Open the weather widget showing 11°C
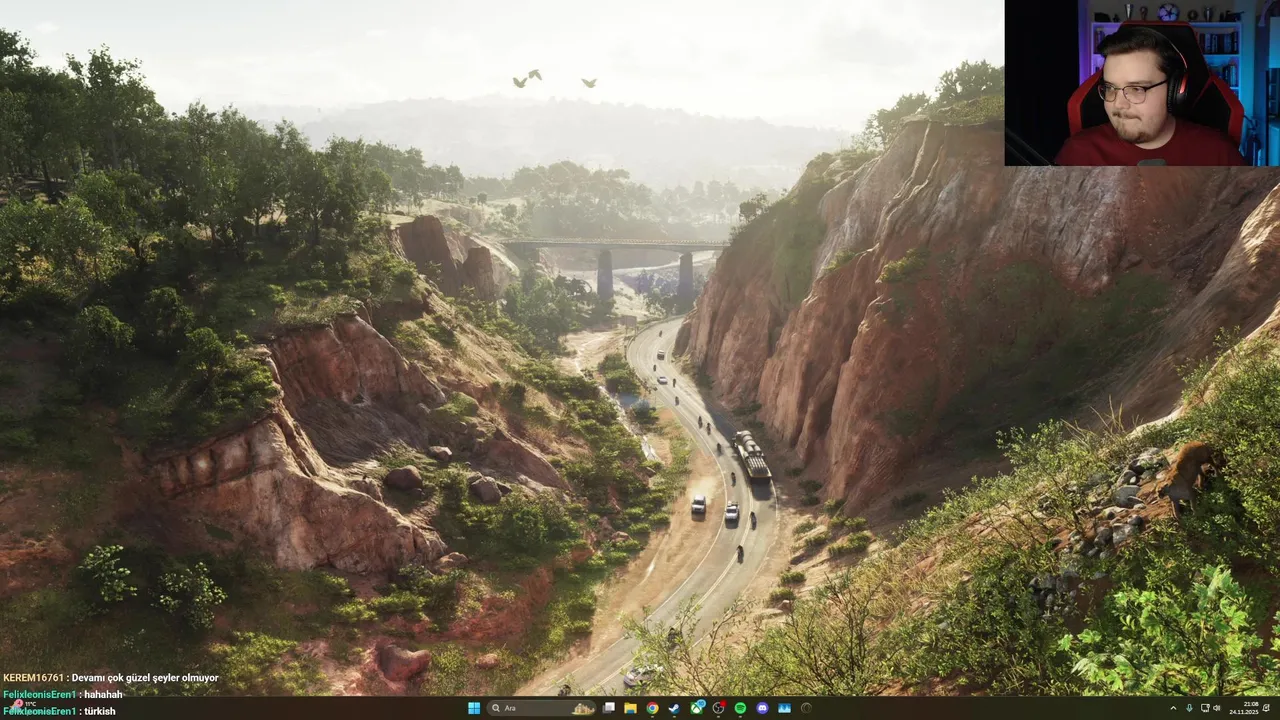Viewport: 1280px width, 720px height. click(24, 705)
